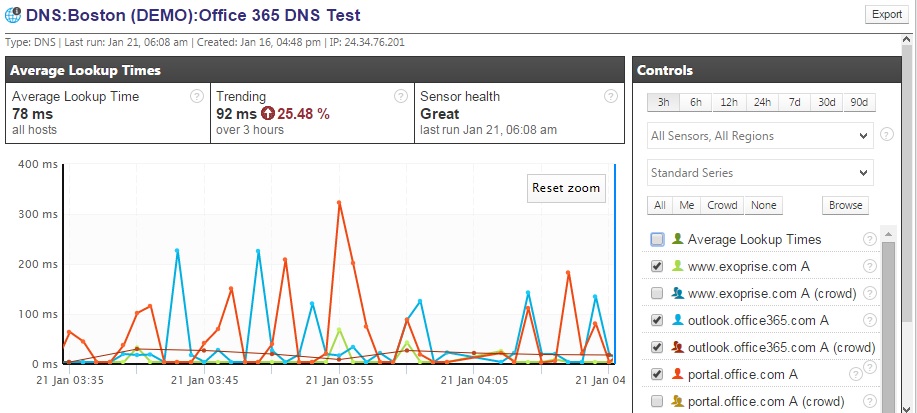The height and width of the screenshot is (413, 917).
Task: Click the 25.48 % trending percentage
Action: click(x=303, y=113)
